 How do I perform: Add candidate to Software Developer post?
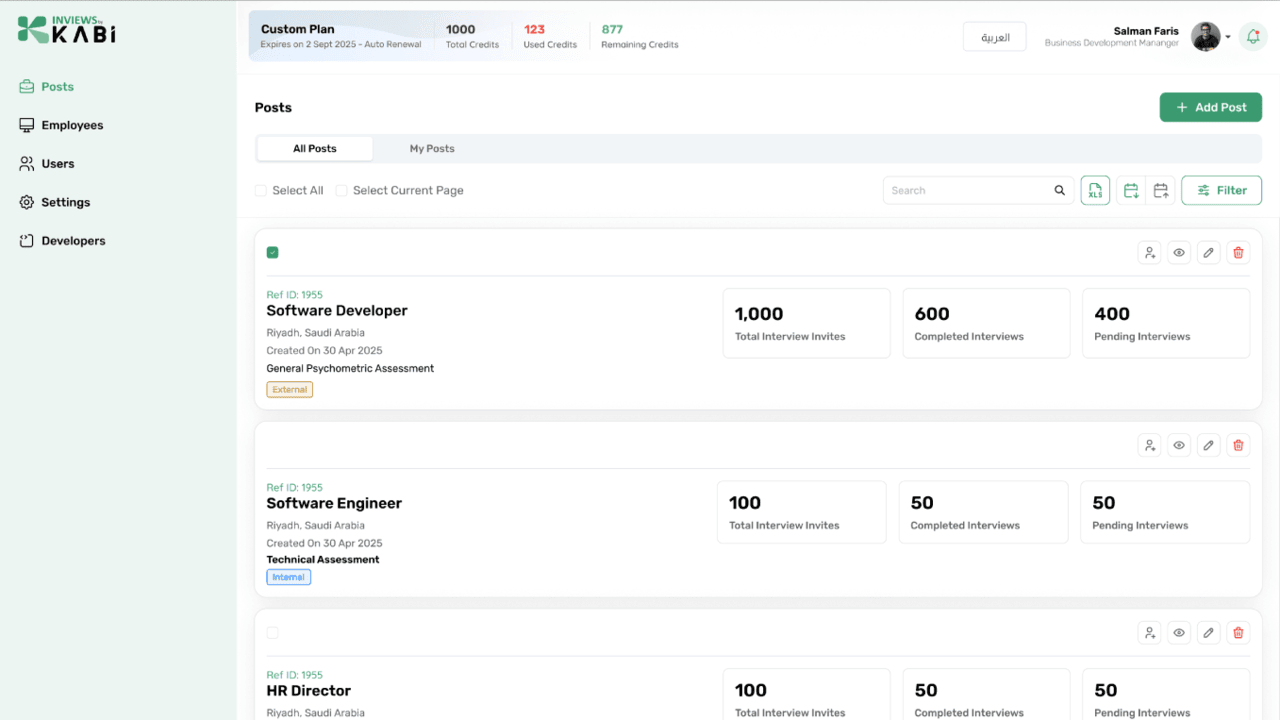pos(1150,253)
